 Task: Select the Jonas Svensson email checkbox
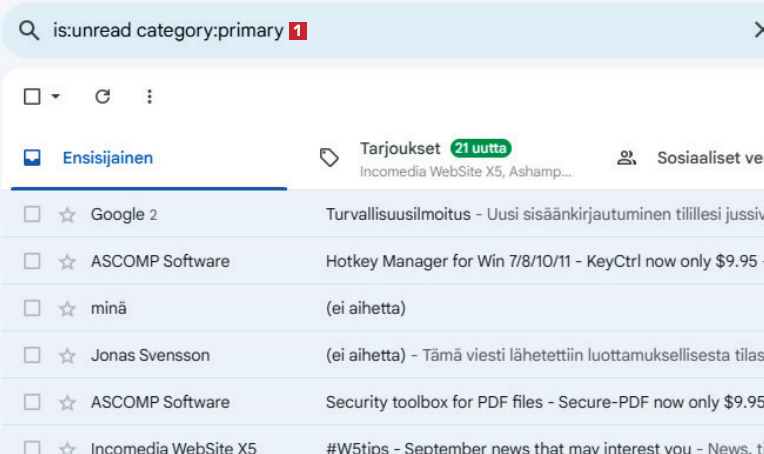click(32, 356)
